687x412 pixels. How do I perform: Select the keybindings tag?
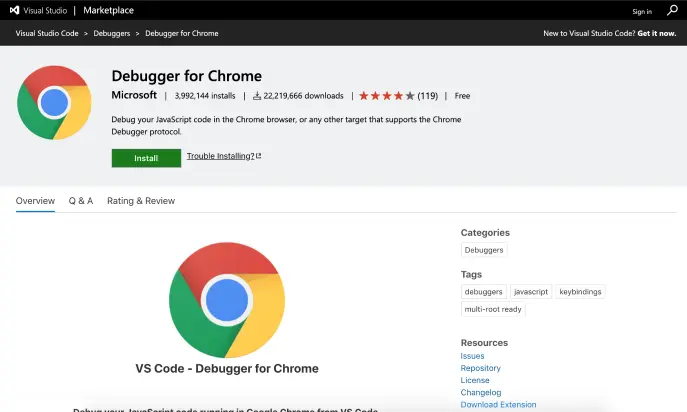tap(581, 291)
